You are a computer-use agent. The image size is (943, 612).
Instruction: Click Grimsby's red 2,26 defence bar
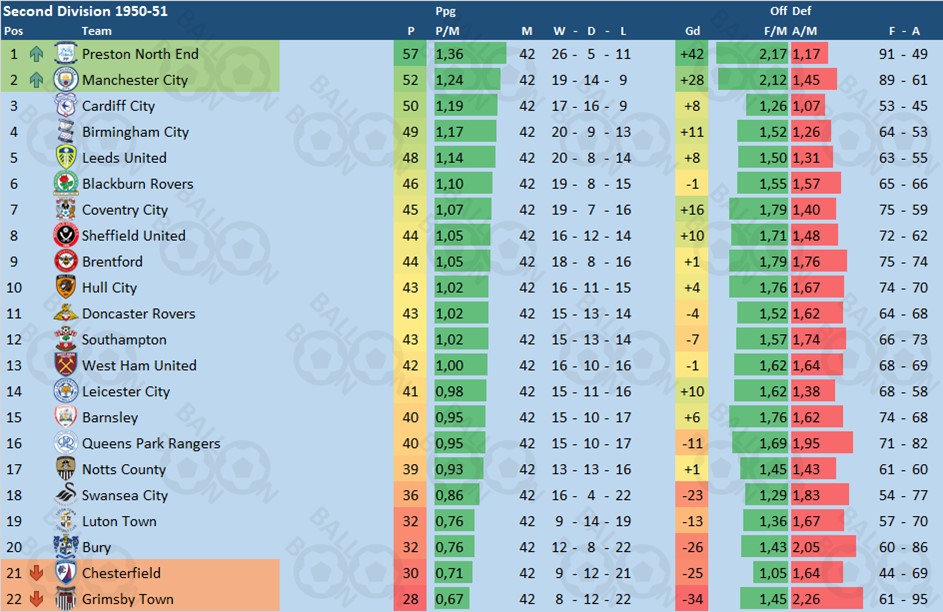826,599
